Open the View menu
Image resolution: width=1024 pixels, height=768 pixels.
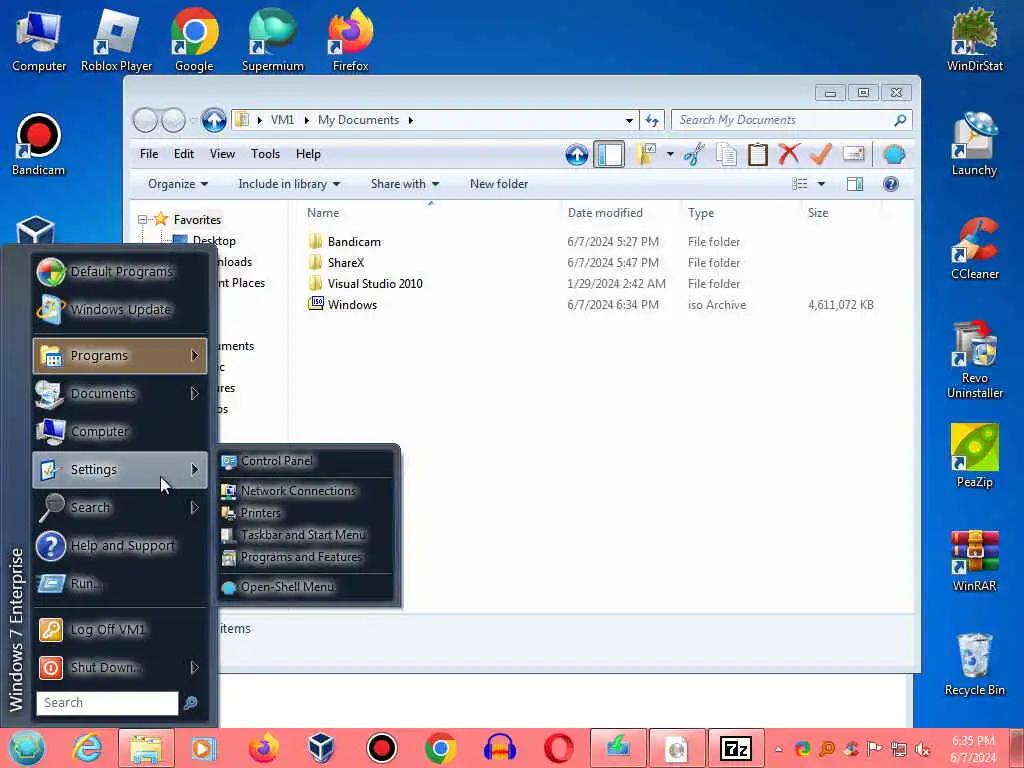(x=222, y=154)
